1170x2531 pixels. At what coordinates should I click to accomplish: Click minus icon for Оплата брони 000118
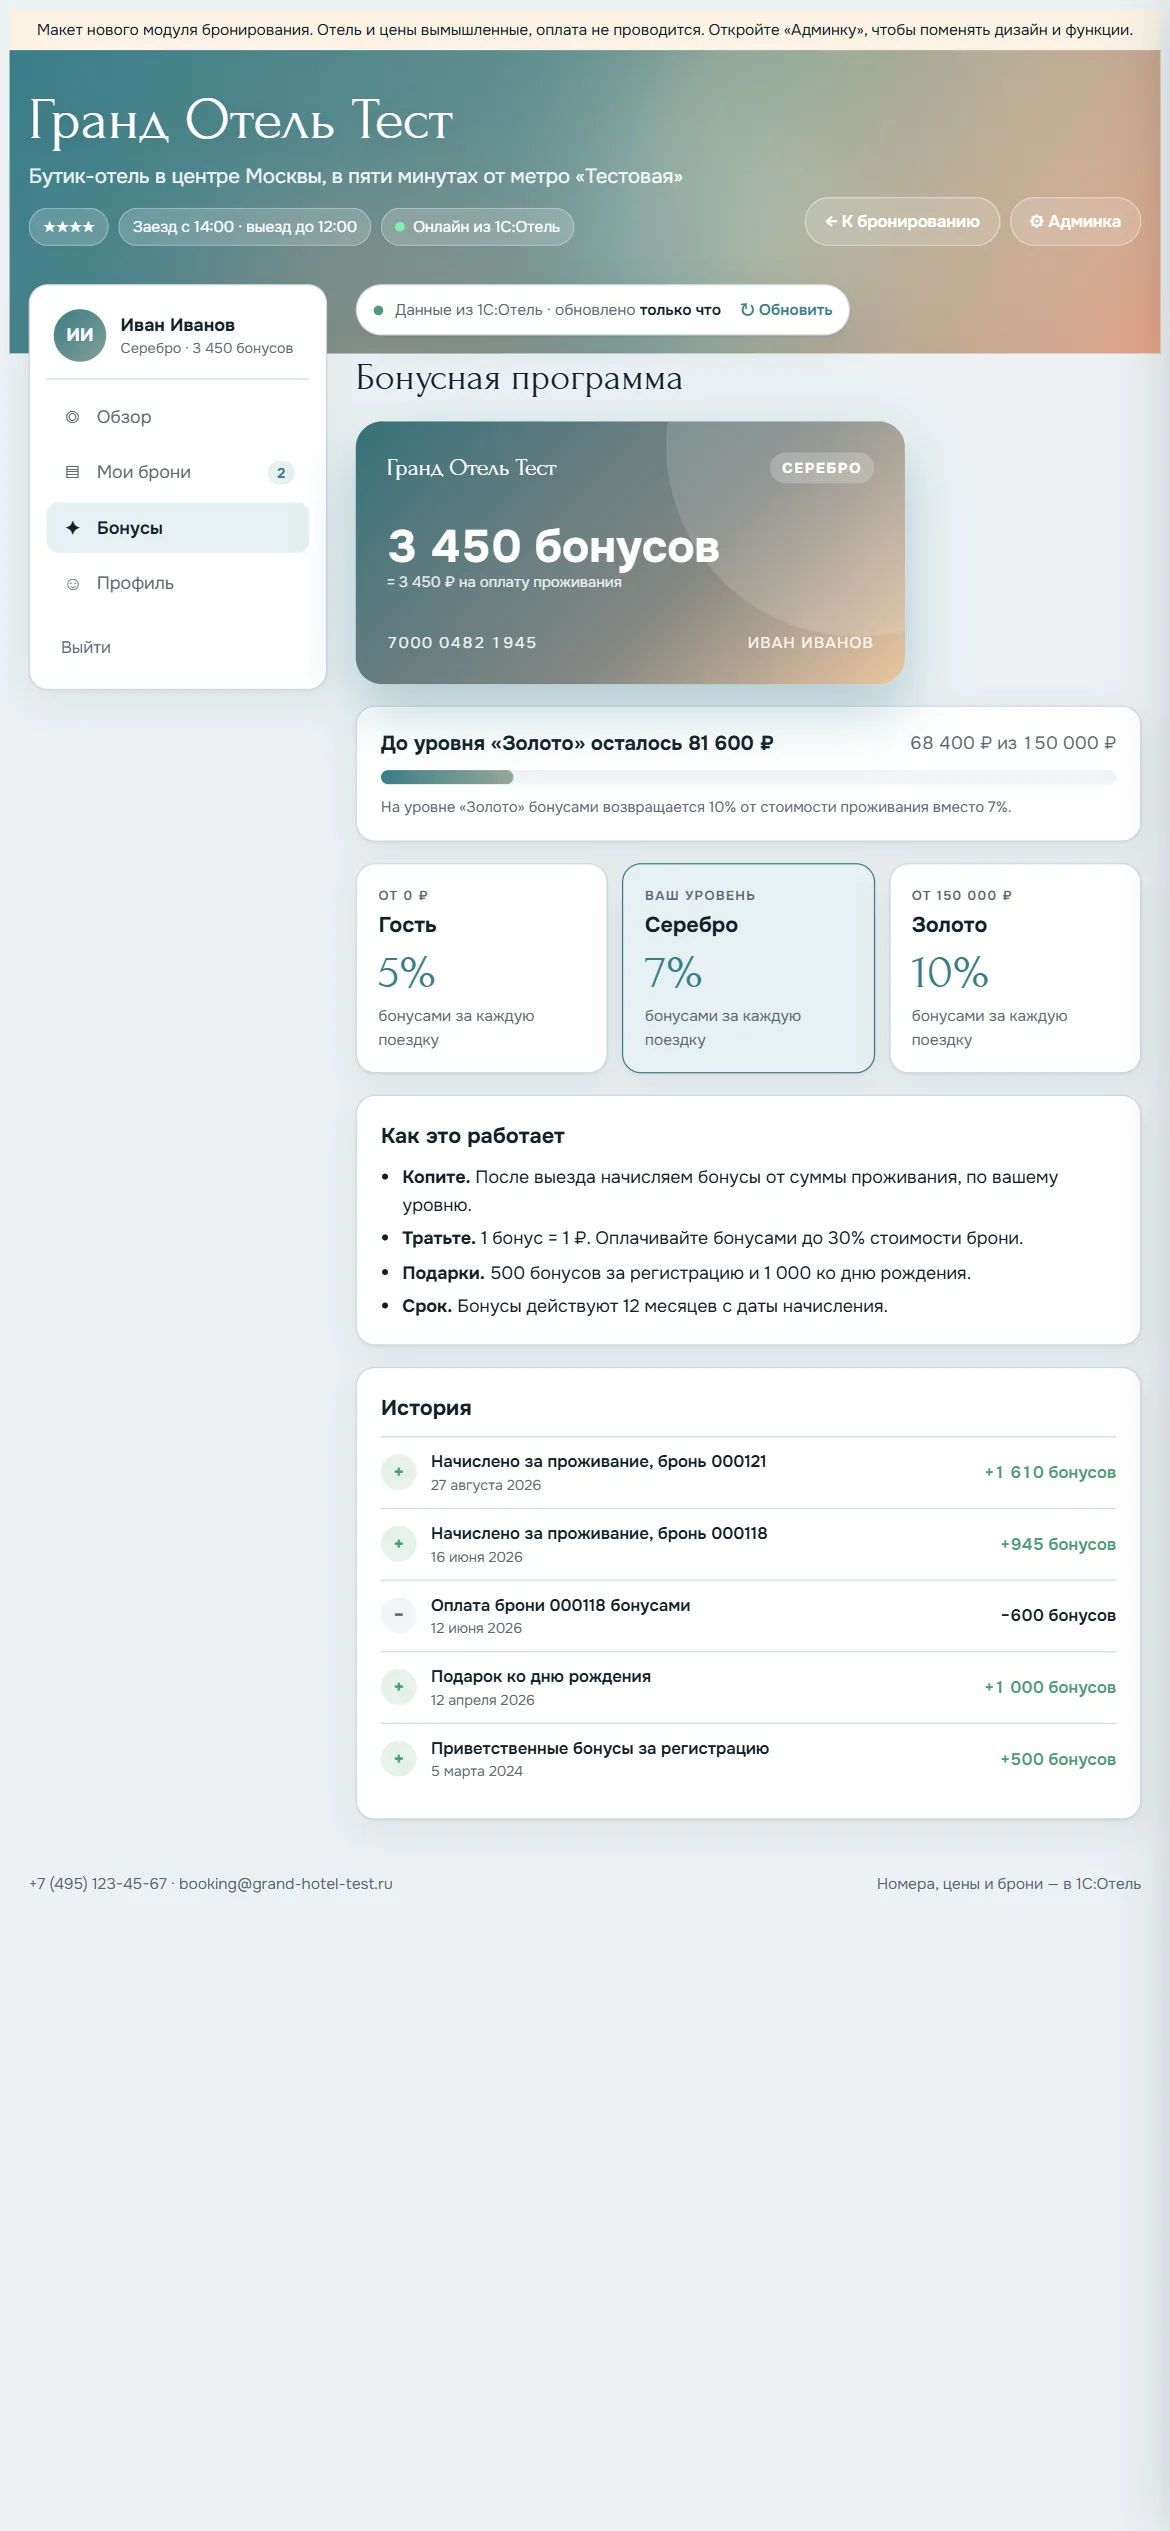(398, 1615)
